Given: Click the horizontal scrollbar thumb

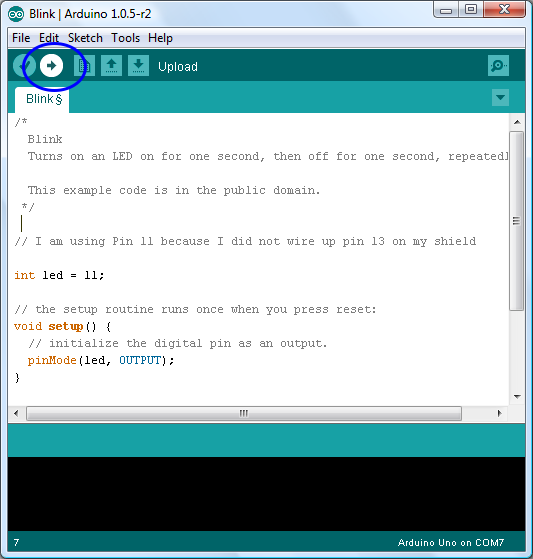Looking at the screenshot, I should pos(244,414).
